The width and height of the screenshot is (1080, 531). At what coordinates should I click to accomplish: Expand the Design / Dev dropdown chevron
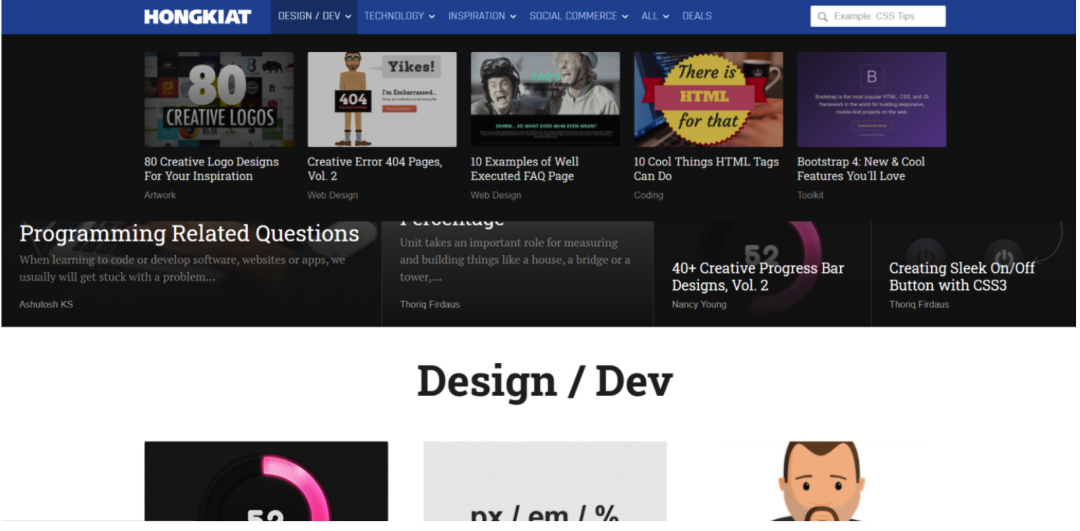[348, 17]
